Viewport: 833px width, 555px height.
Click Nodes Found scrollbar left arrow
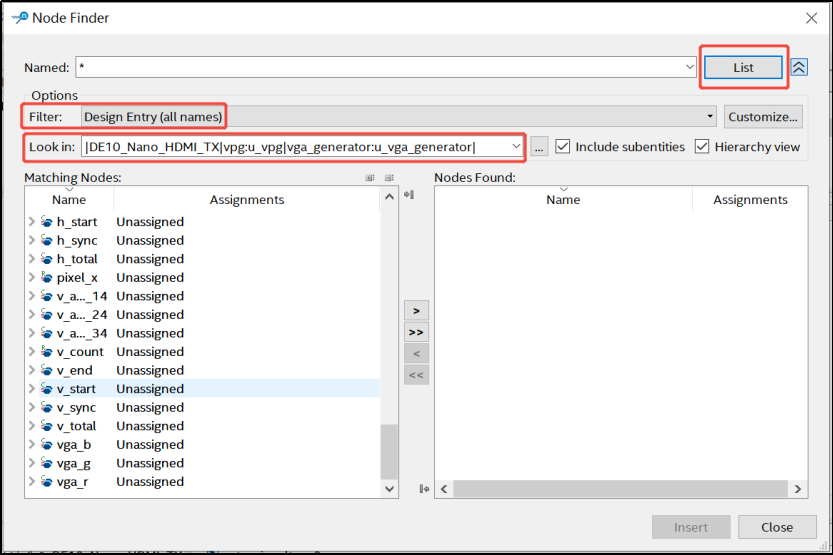[444, 489]
